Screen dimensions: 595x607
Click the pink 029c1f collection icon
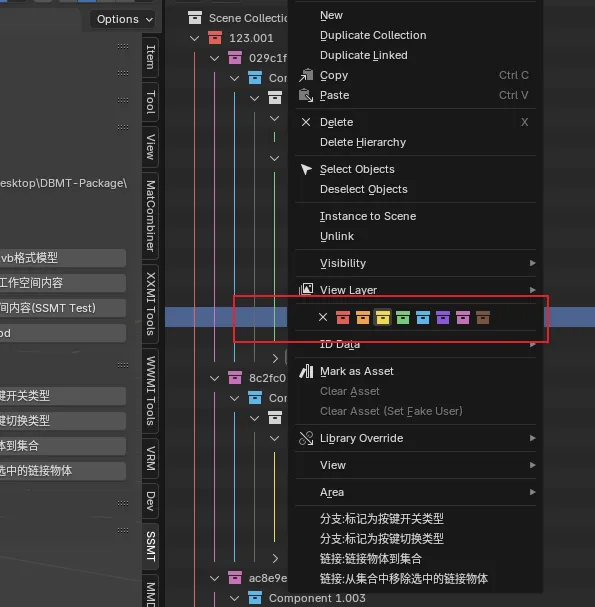pos(235,58)
